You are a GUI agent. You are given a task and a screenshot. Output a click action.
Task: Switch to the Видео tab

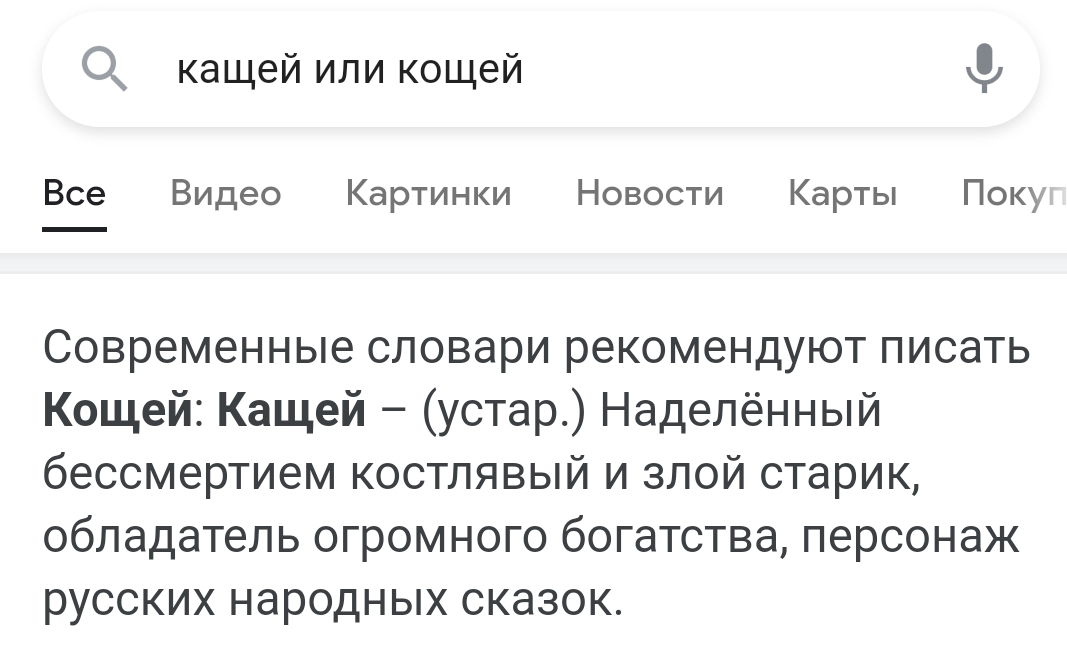pos(226,192)
